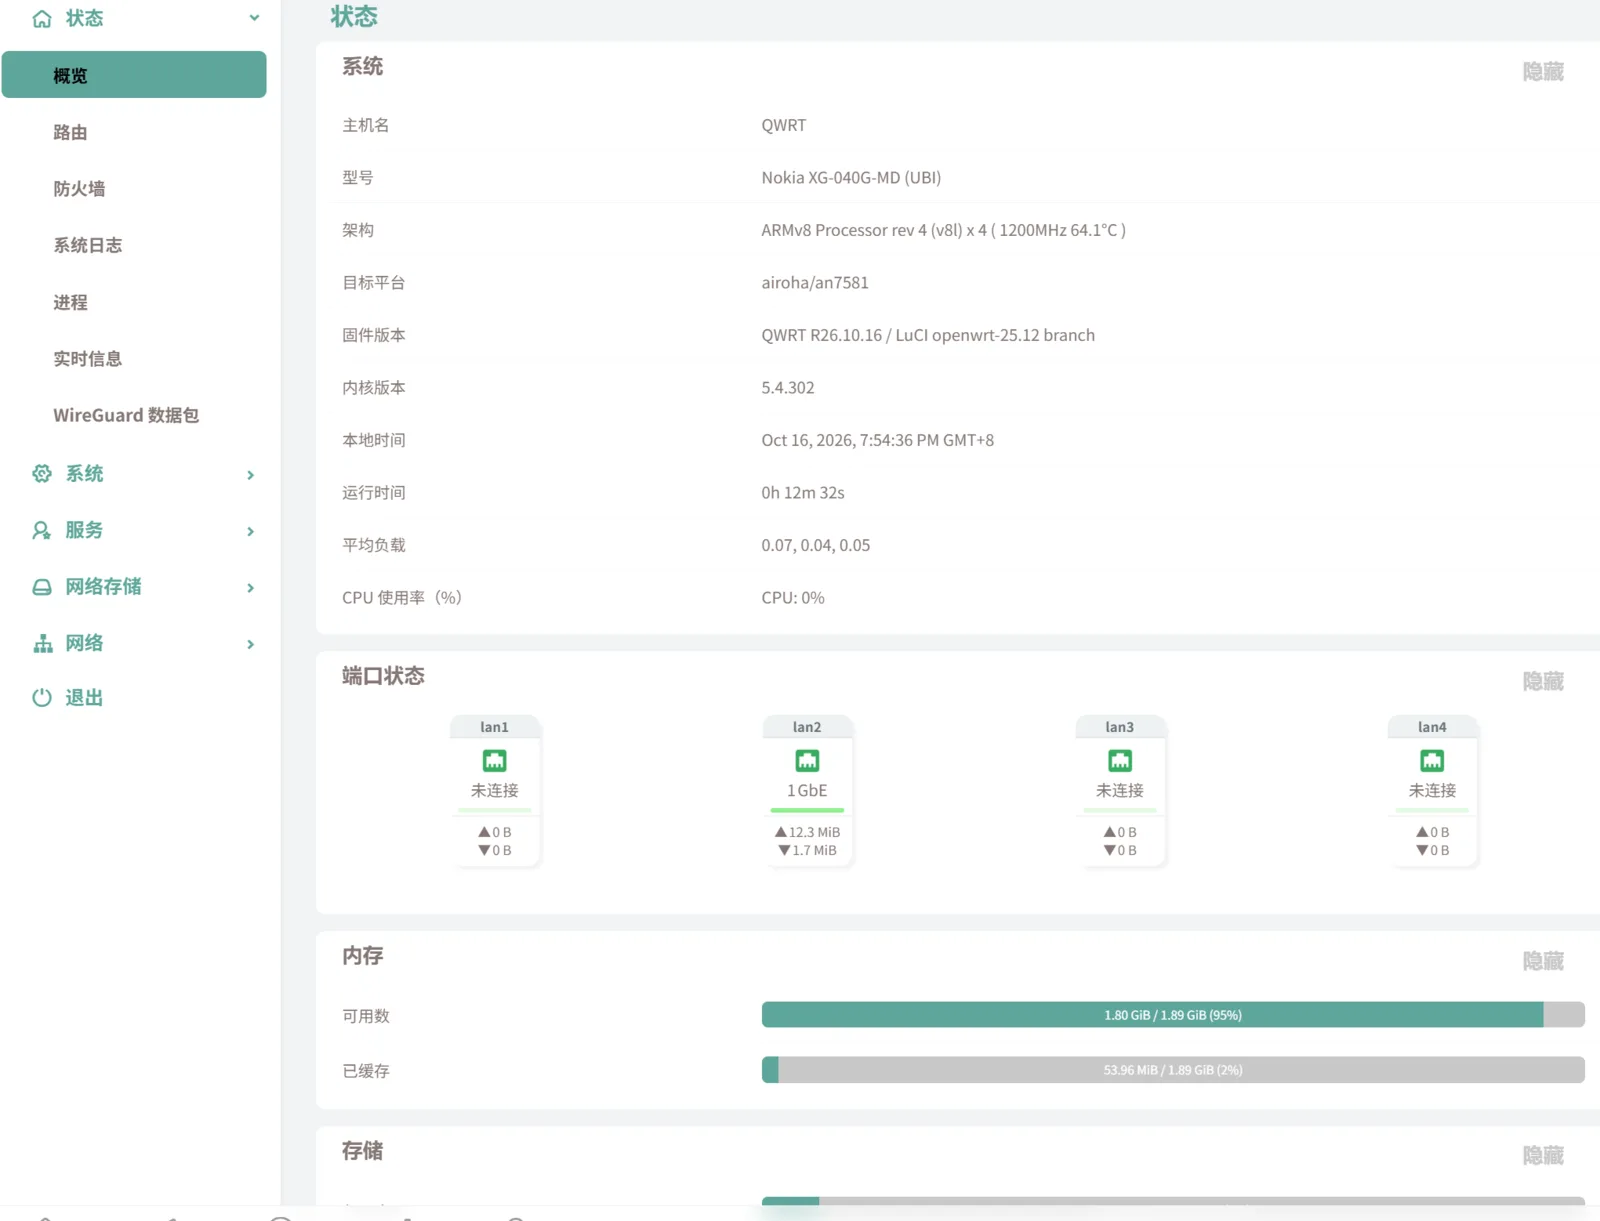Click the lan3 ethernet port icon

[x=1120, y=761]
